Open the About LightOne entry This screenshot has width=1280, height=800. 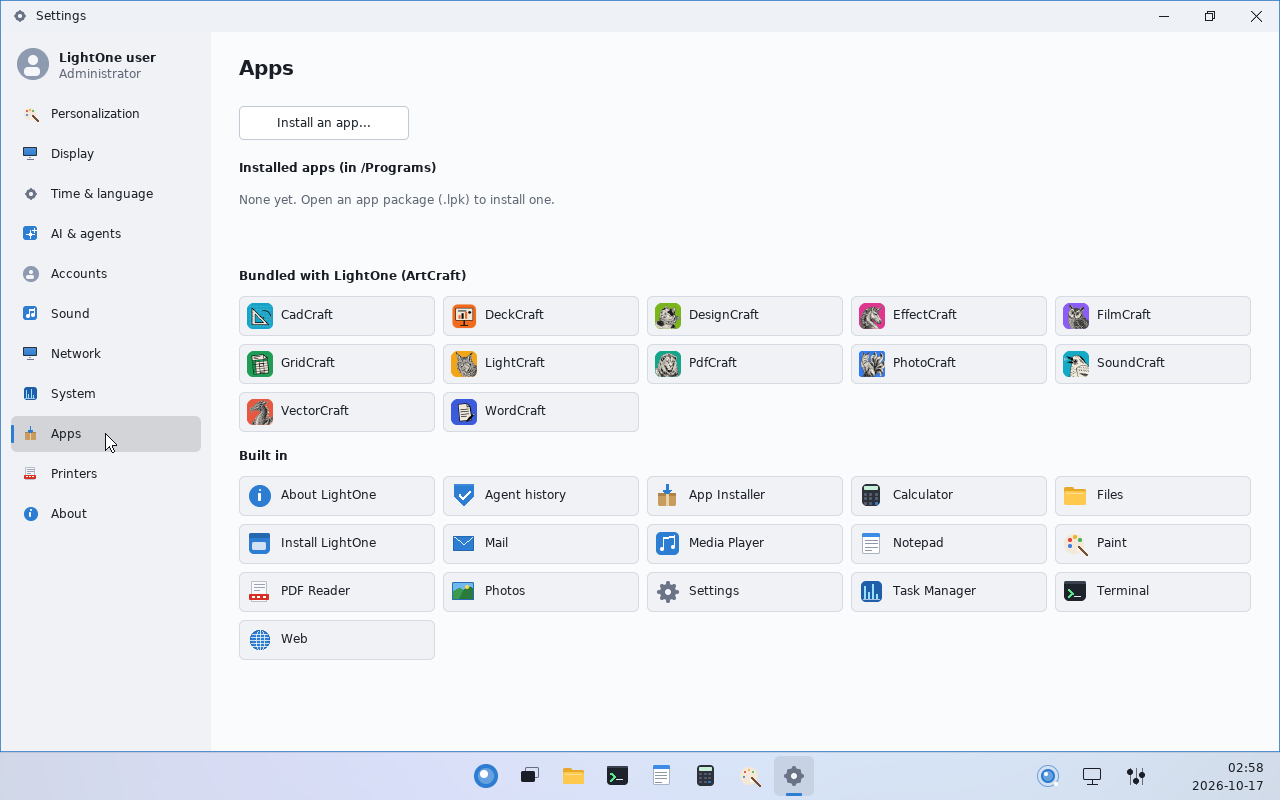pyautogui.click(x=337, y=496)
